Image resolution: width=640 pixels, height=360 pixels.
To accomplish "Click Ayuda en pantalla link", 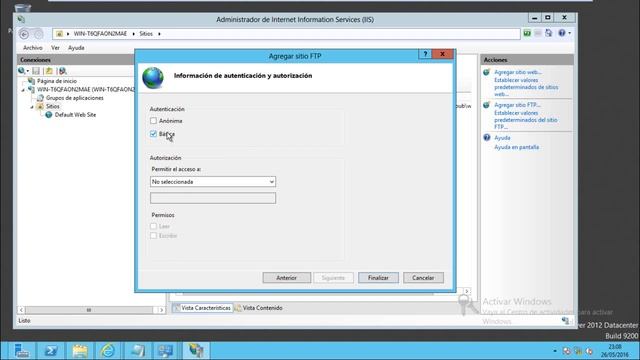I will pyautogui.click(x=516, y=147).
